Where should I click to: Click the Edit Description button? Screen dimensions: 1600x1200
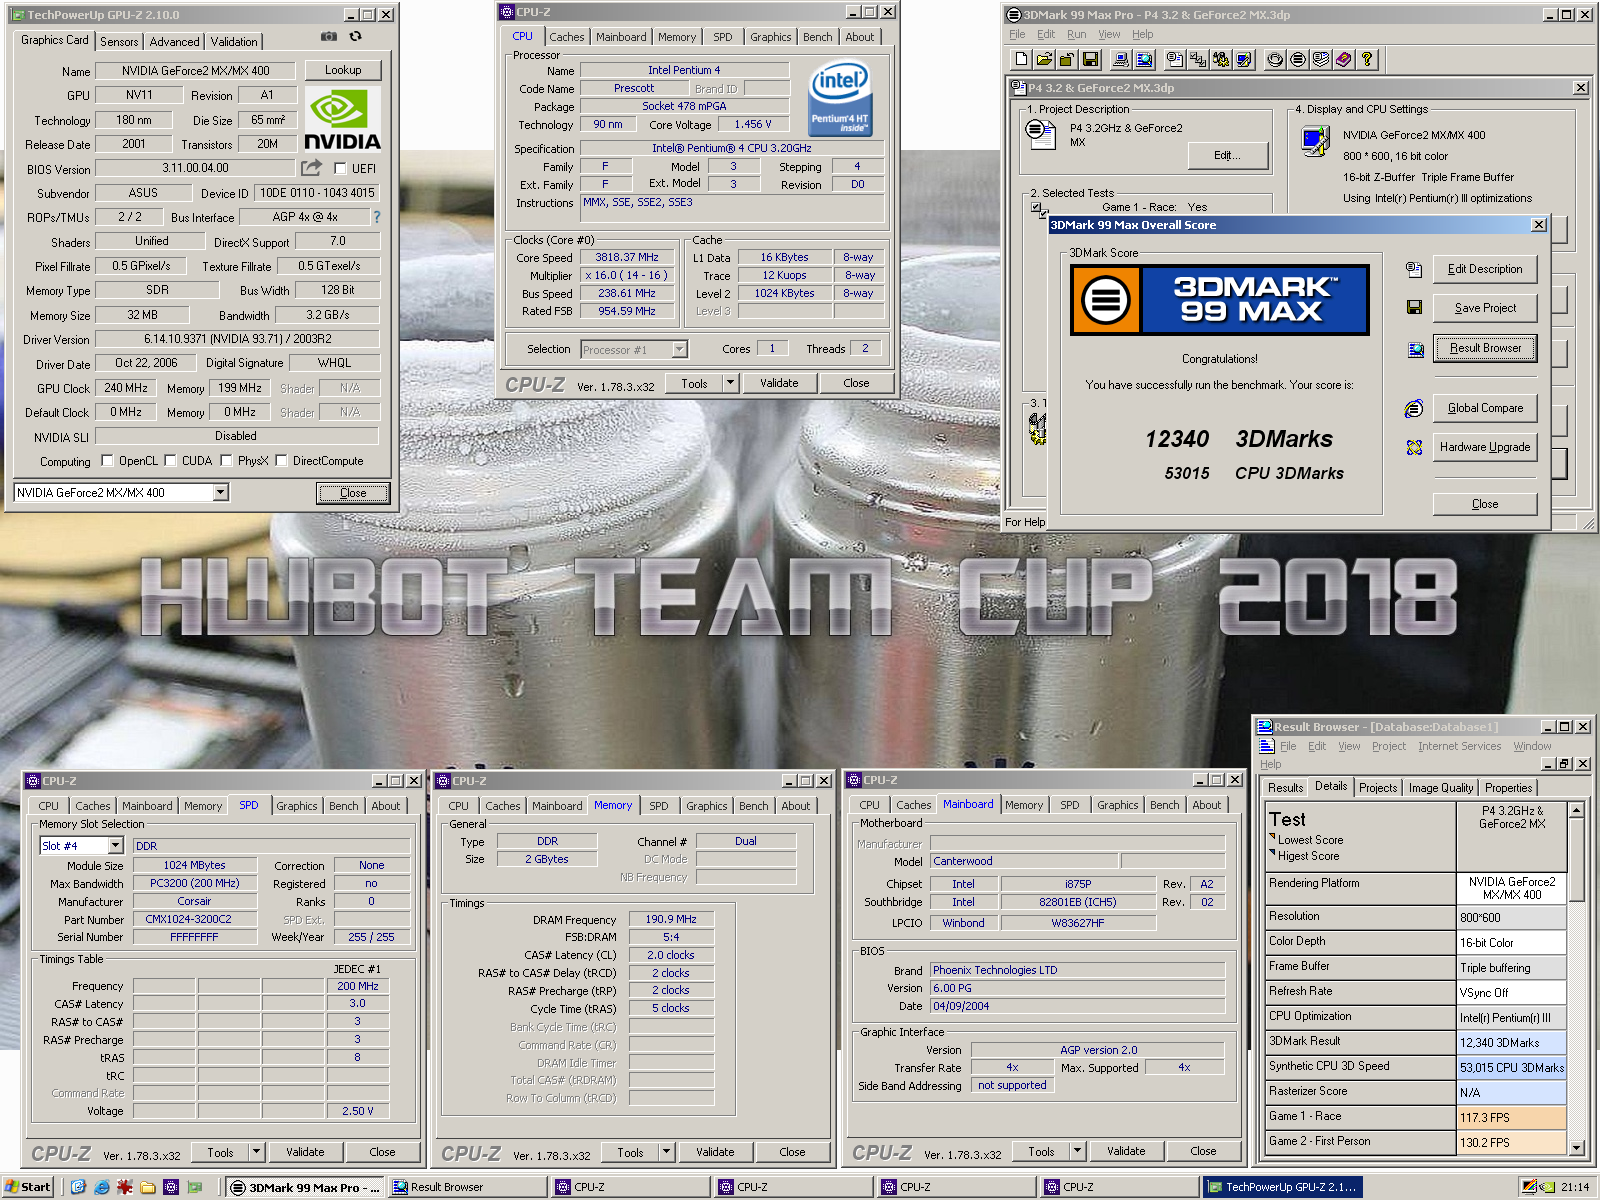[1485, 269]
